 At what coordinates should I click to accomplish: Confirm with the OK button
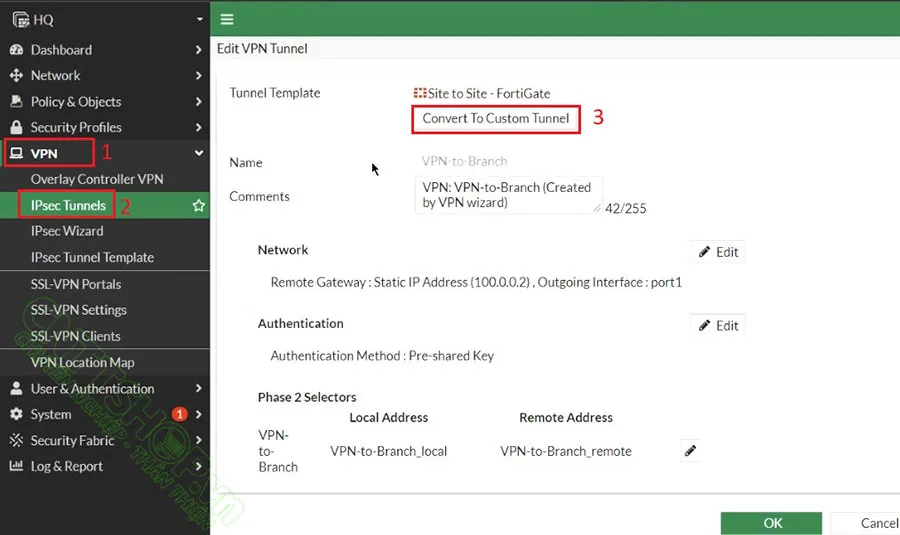[x=771, y=523]
